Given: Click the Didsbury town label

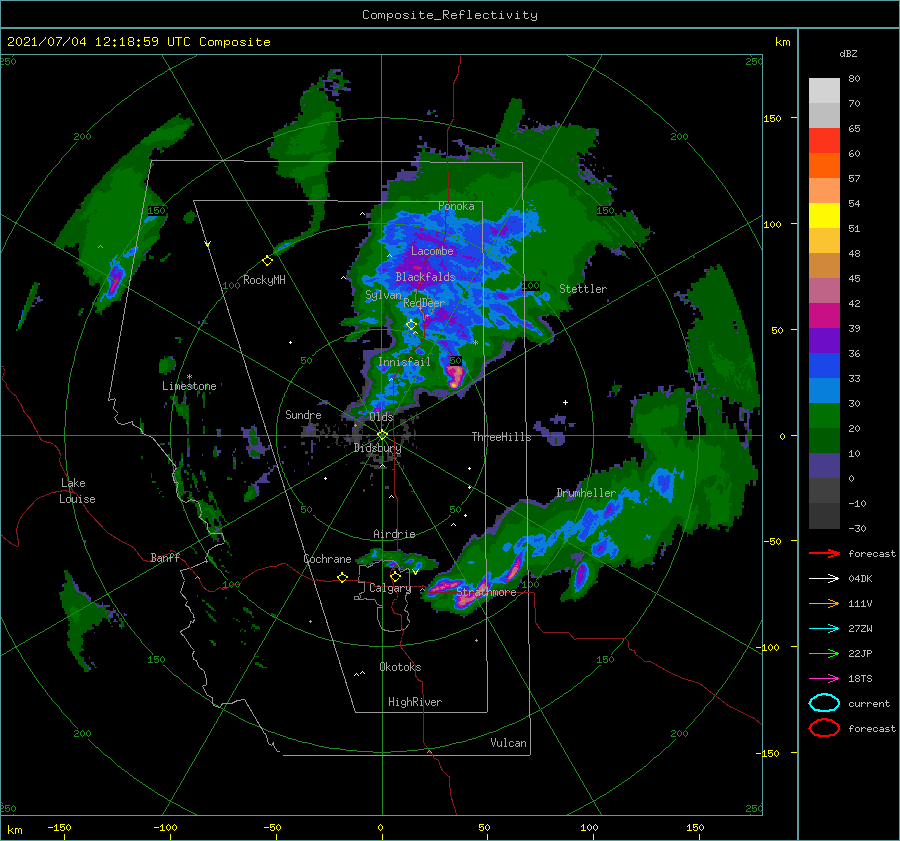Looking at the screenshot, I should [377, 448].
